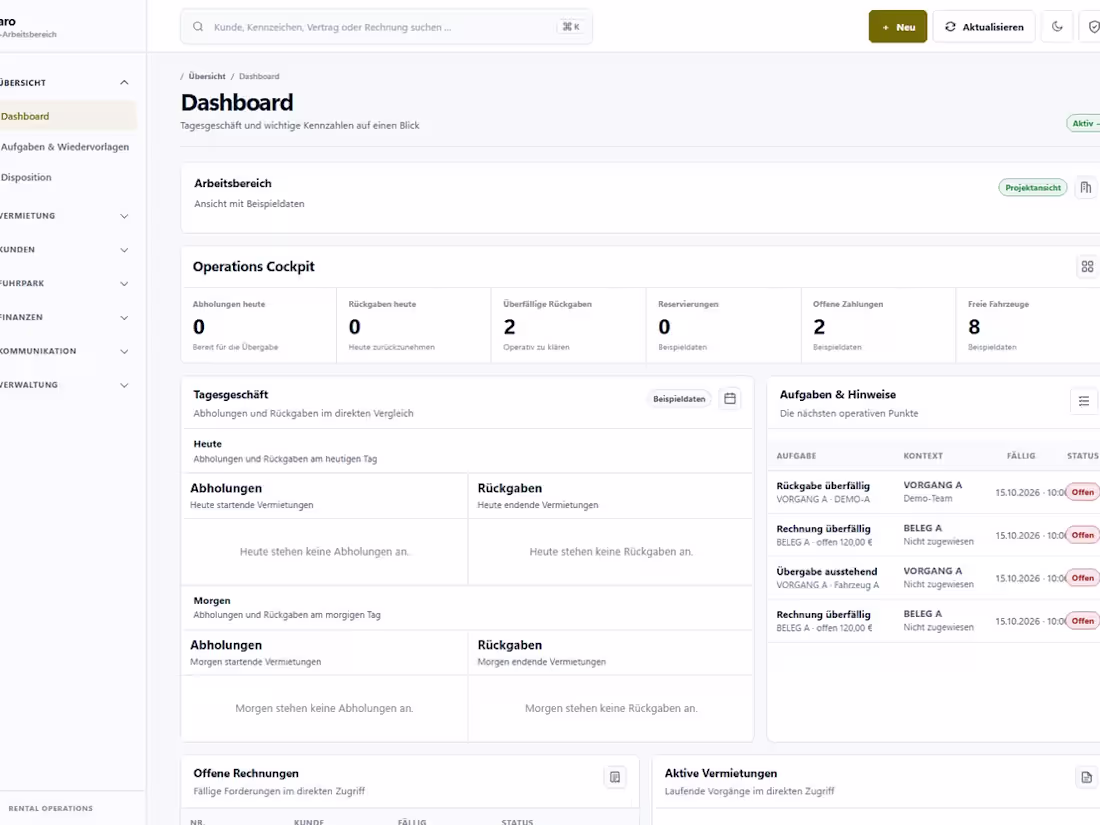
Task: Click Demo-Team context text
Action: (927, 499)
